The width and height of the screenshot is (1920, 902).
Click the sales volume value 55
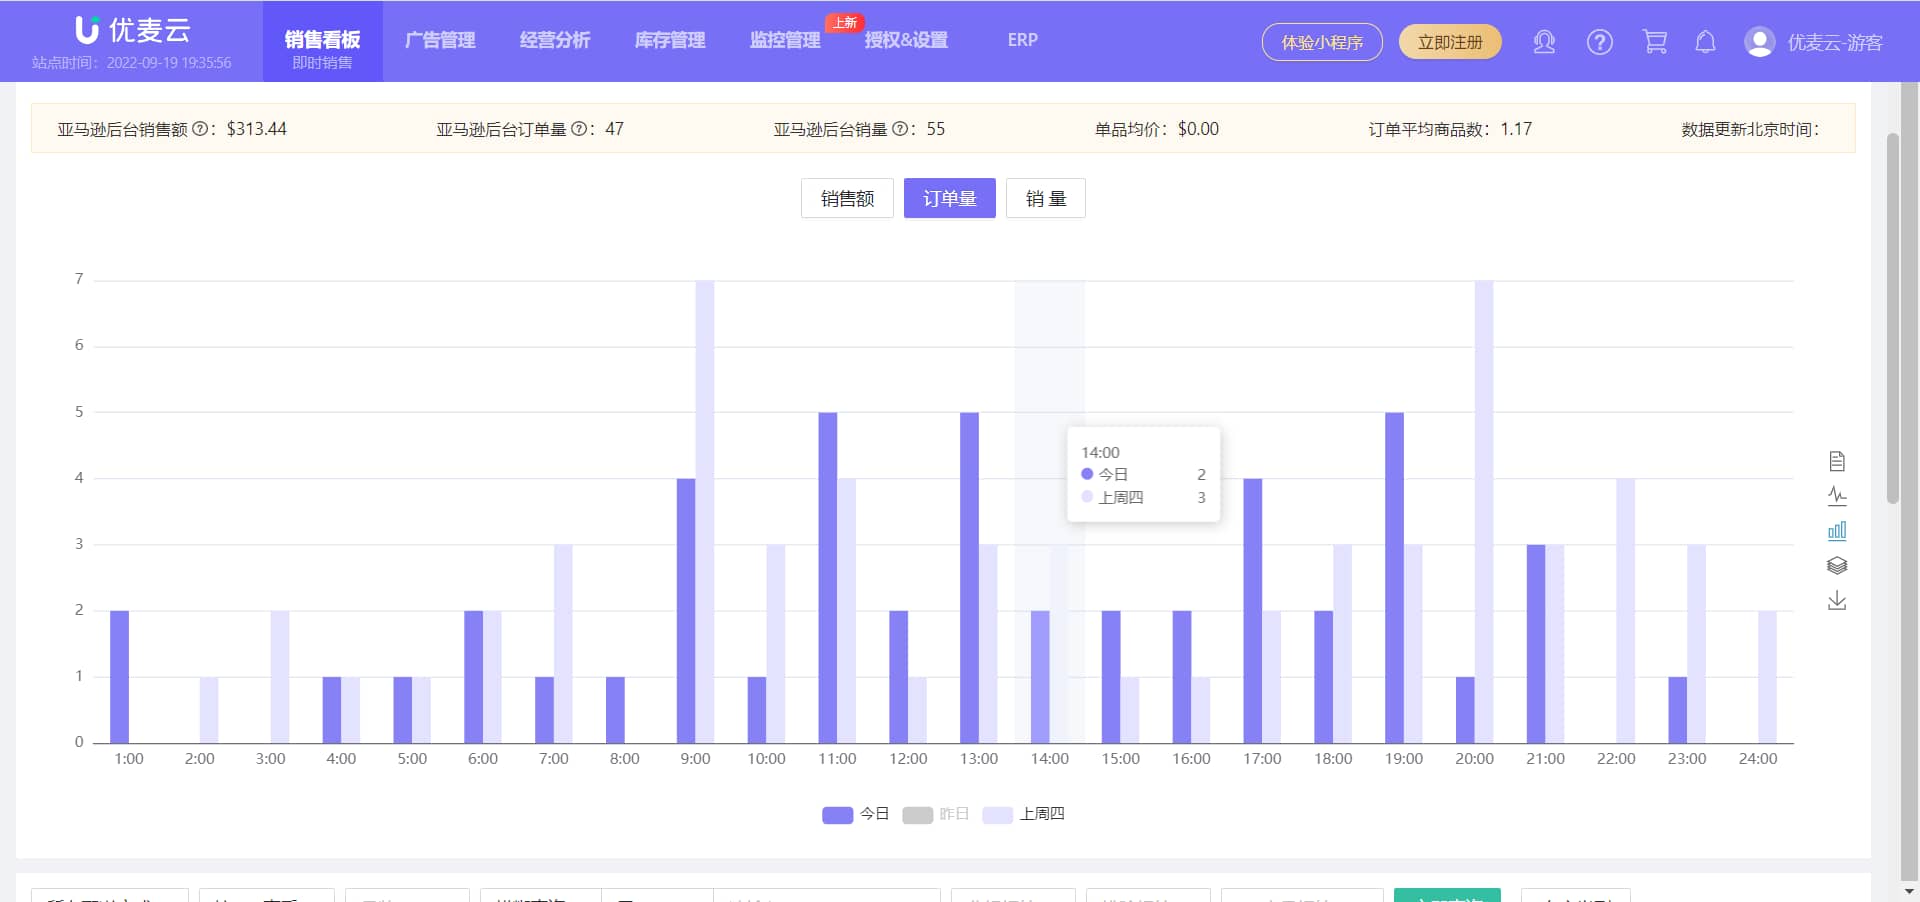935,129
